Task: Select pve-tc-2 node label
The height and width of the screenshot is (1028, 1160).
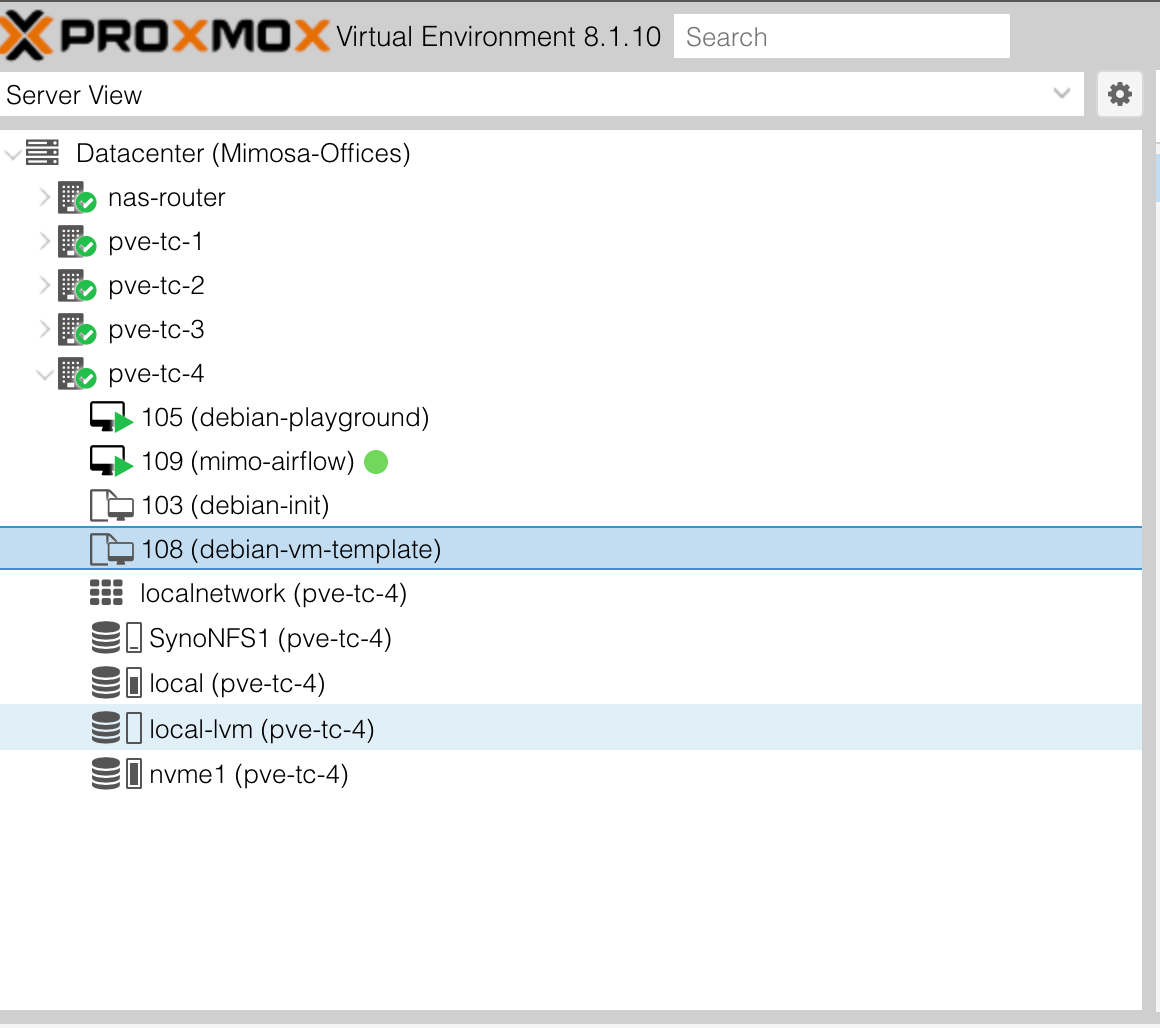Action: 156,286
